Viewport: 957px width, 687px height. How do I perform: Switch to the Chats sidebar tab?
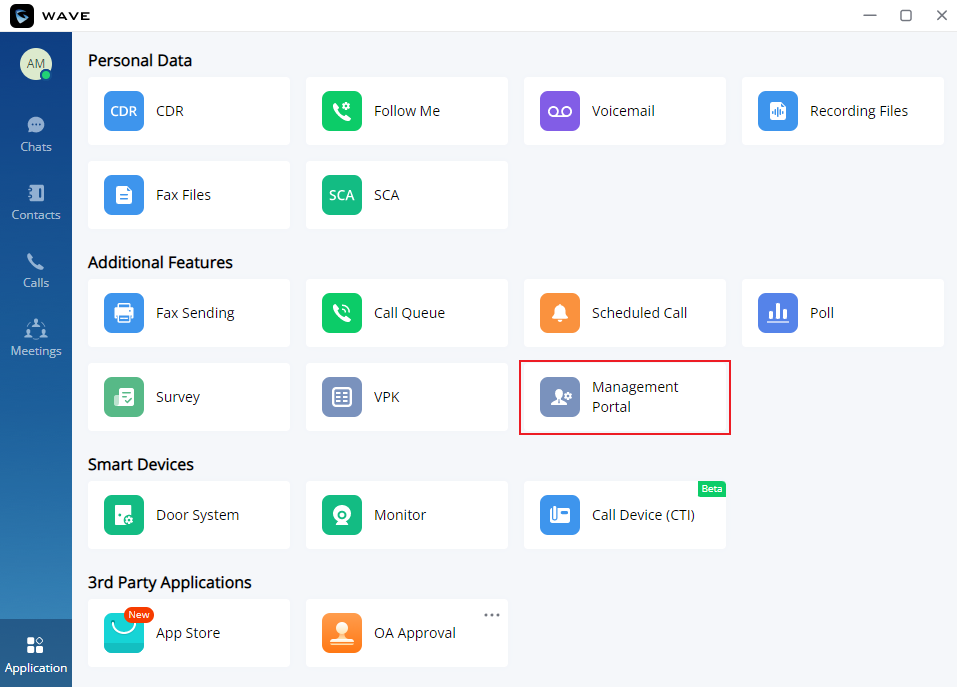pos(36,135)
